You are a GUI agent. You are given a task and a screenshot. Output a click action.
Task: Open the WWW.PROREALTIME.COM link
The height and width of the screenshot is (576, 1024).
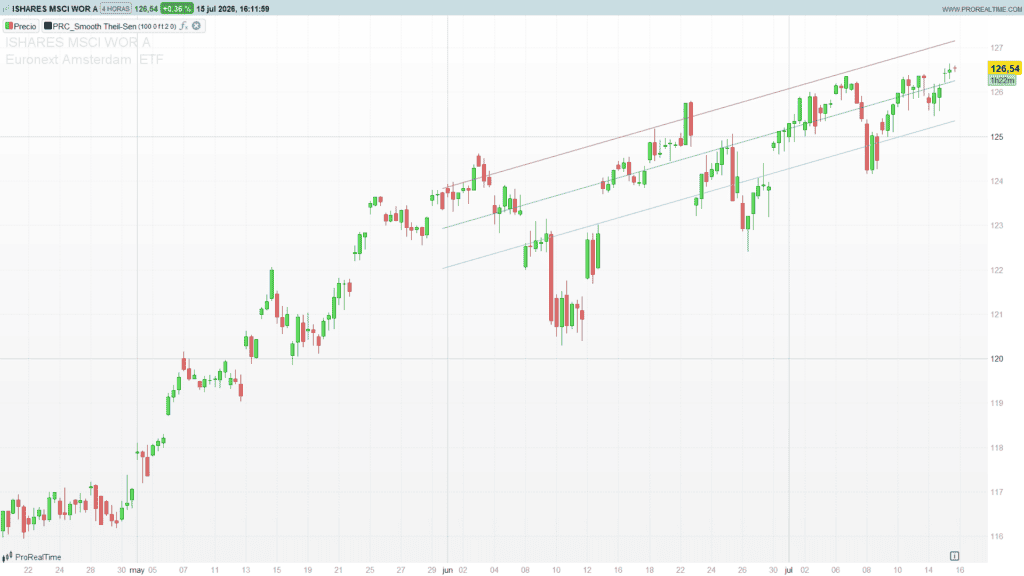click(982, 9)
